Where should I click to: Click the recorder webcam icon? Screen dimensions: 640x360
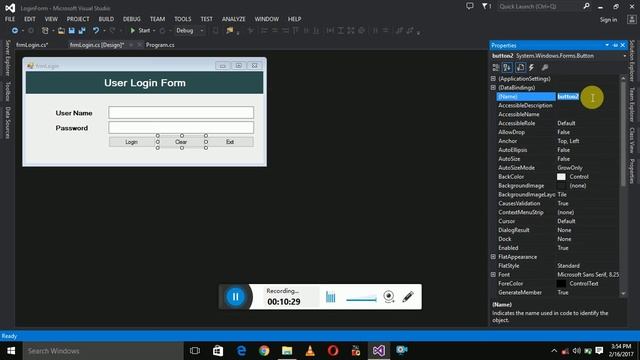tap(389, 297)
